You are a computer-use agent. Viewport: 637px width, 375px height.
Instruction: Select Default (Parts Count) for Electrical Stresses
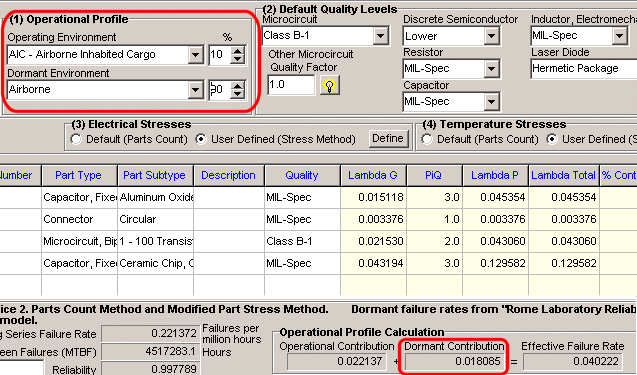(x=76, y=139)
